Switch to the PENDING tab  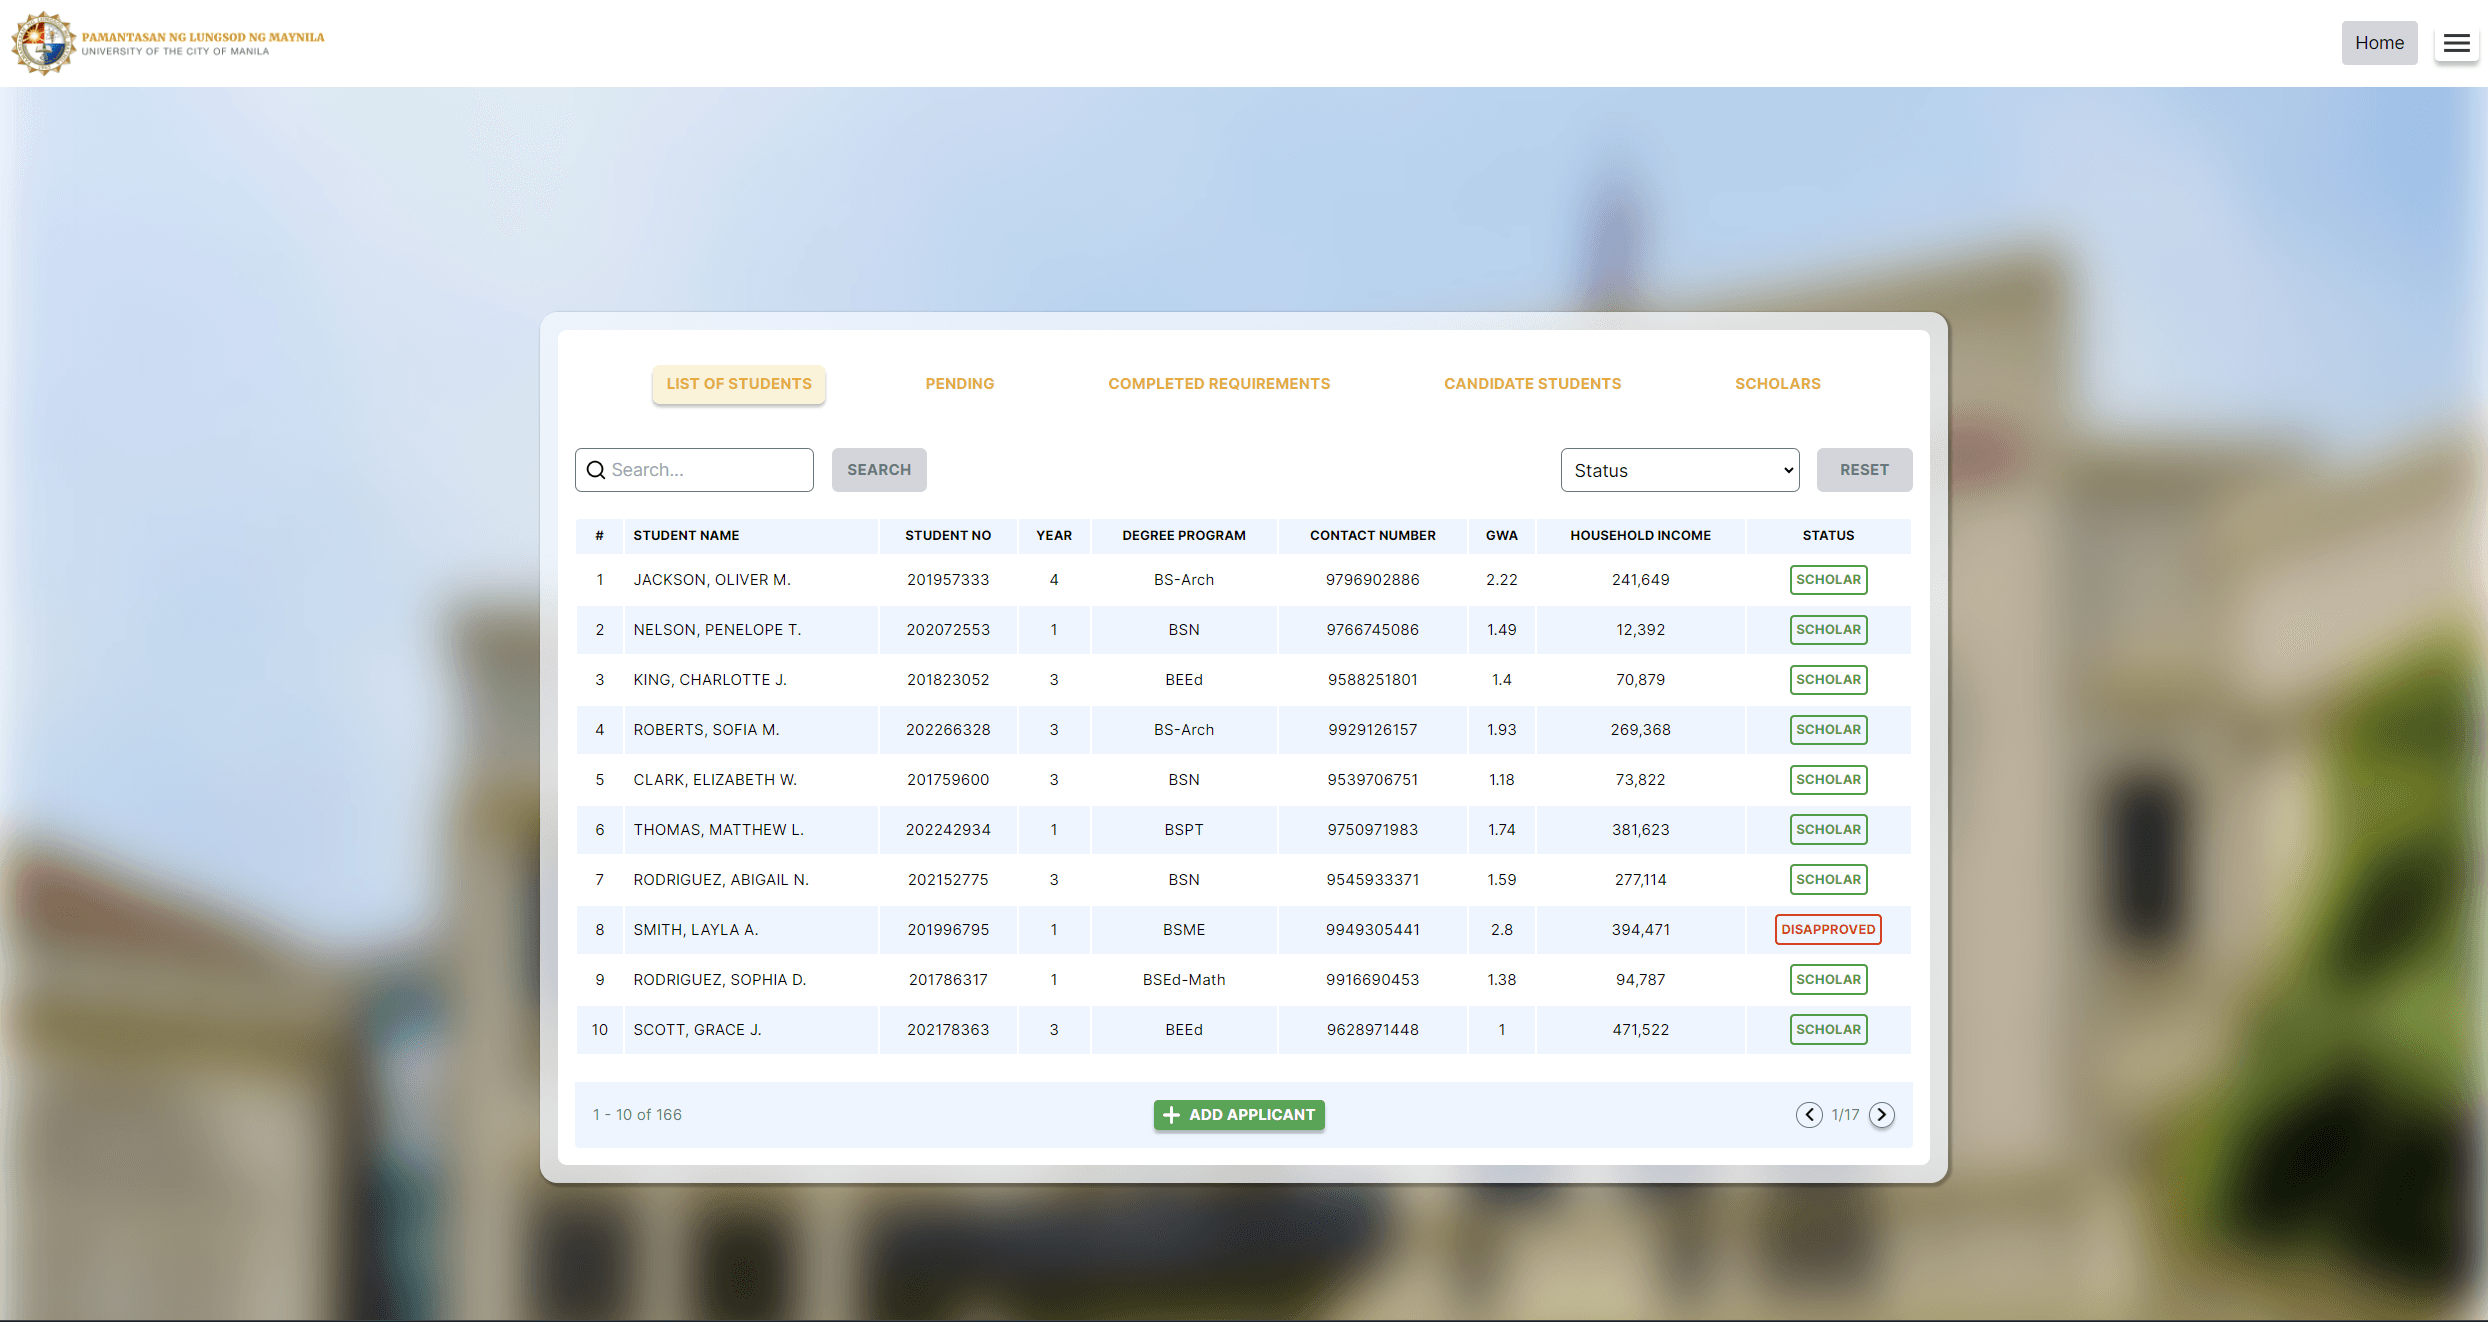pyautogui.click(x=959, y=383)
